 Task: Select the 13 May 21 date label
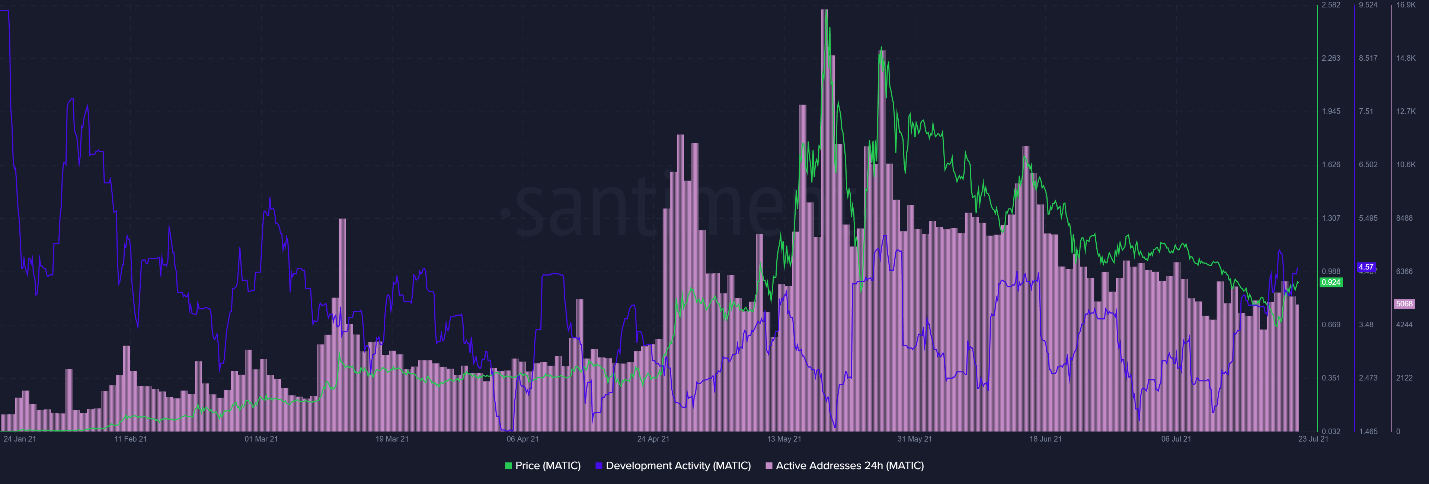coord(784,438)
